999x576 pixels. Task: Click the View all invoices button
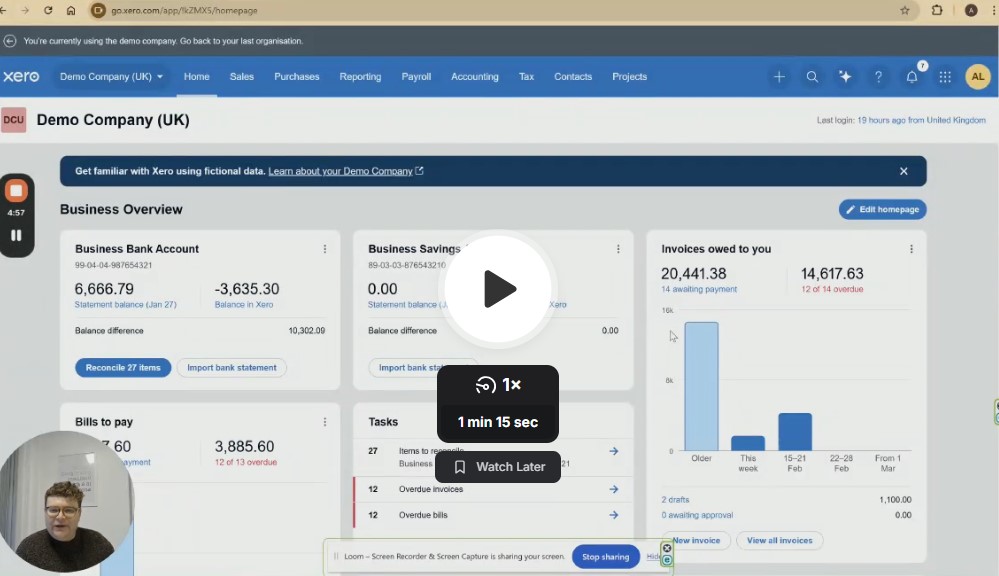pos(780,540)
